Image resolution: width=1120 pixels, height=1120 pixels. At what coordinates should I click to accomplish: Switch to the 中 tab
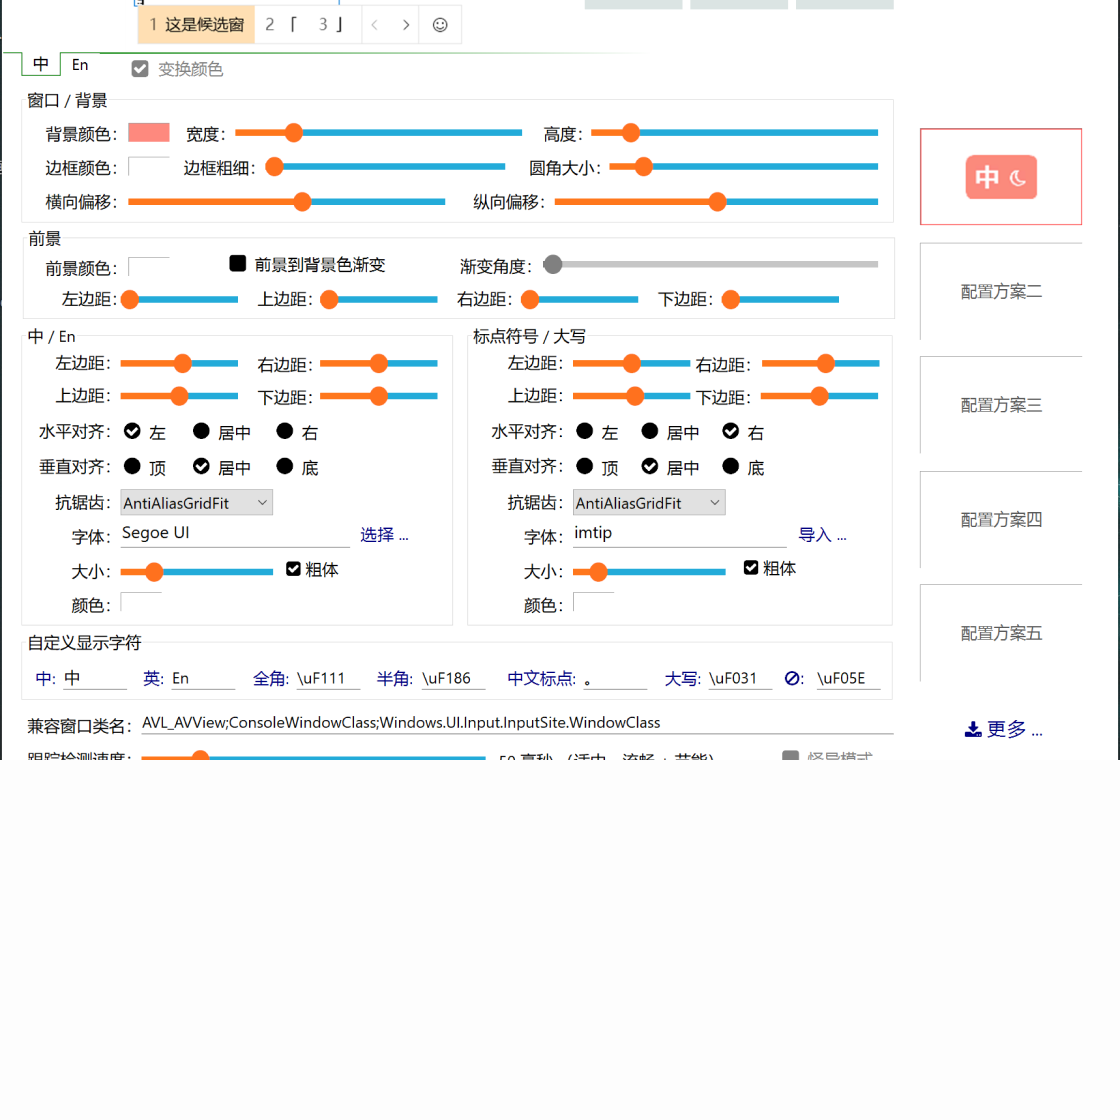point(41,64)
